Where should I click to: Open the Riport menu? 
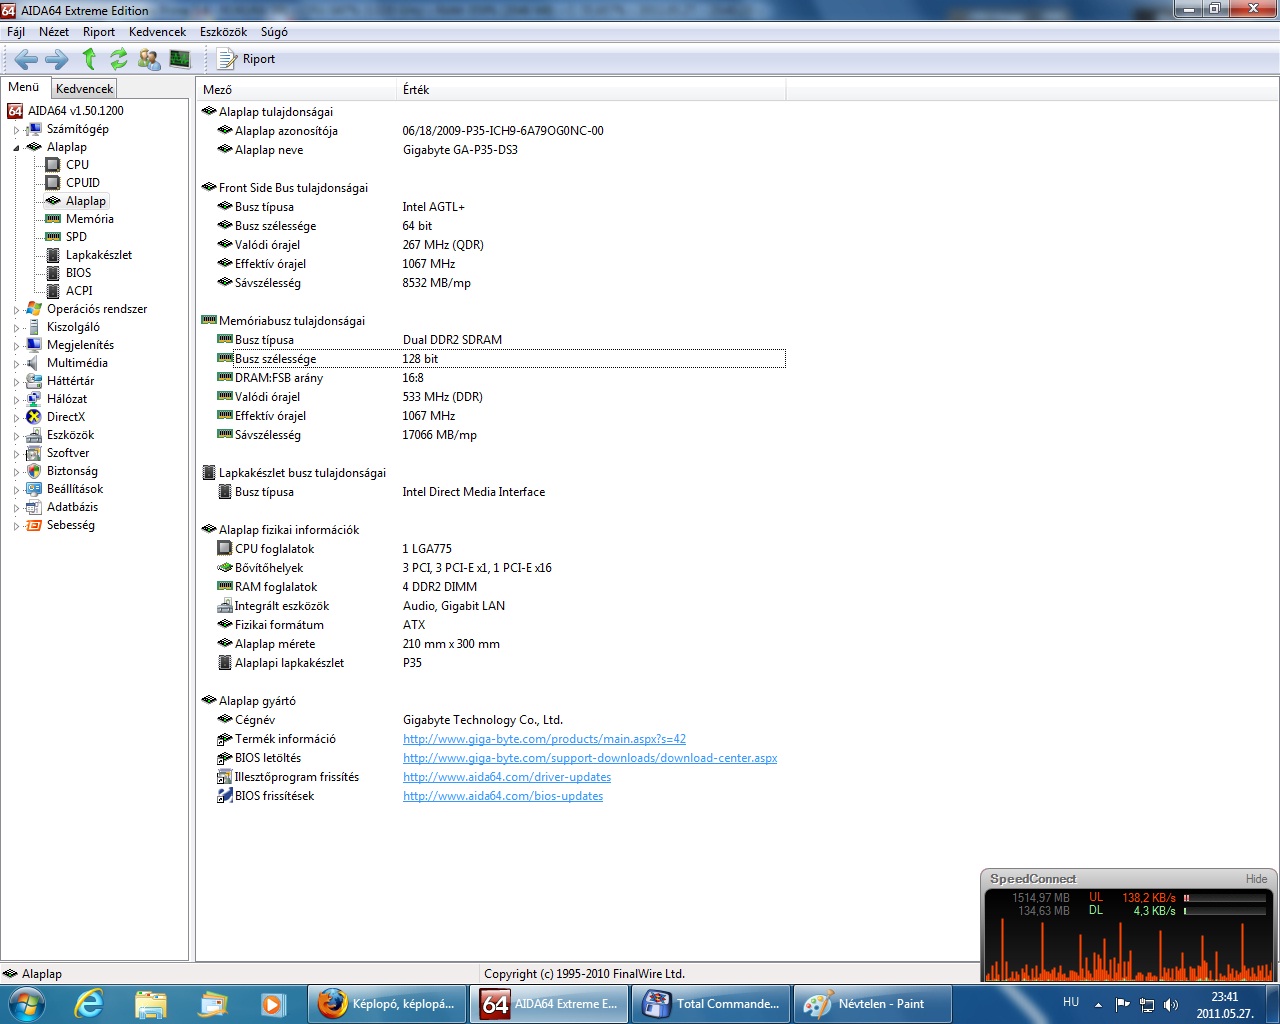[x=99, y=32]
